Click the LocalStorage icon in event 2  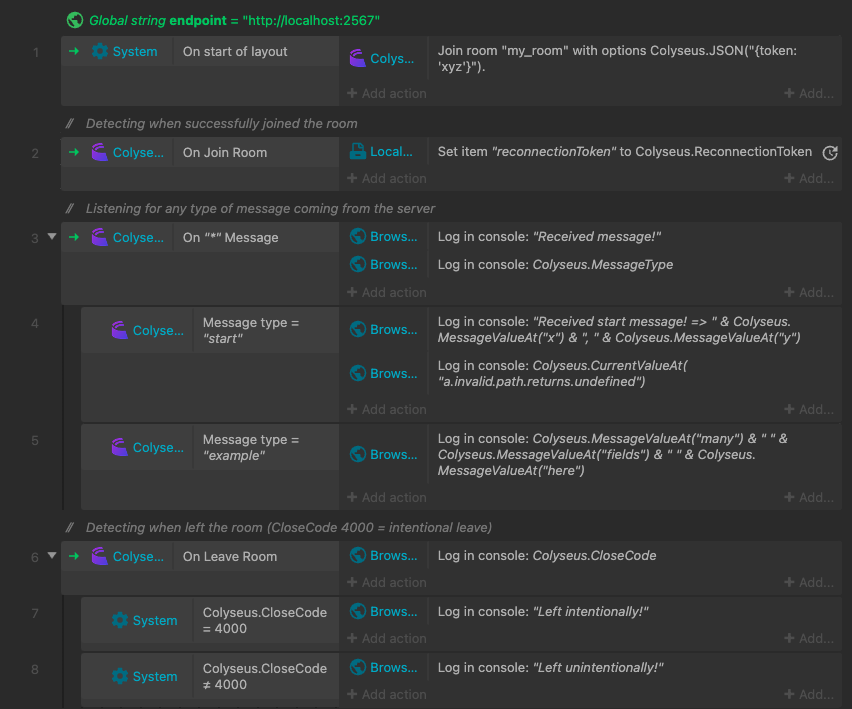[x=357, y=152]
